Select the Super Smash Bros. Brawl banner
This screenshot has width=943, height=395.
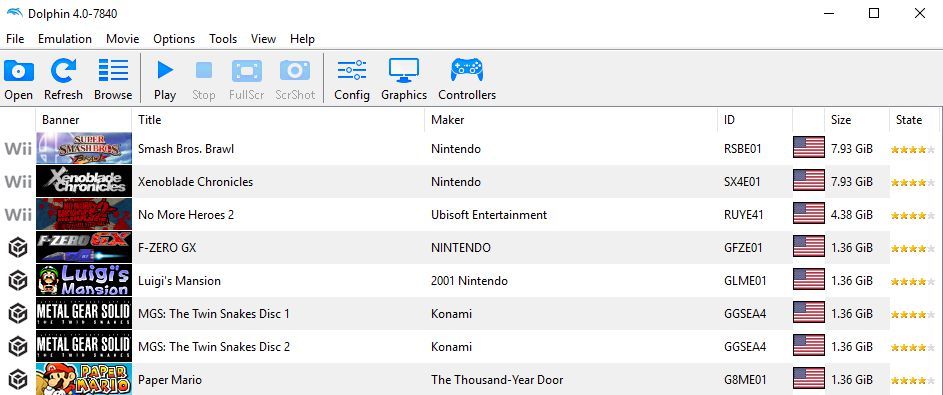84,148
